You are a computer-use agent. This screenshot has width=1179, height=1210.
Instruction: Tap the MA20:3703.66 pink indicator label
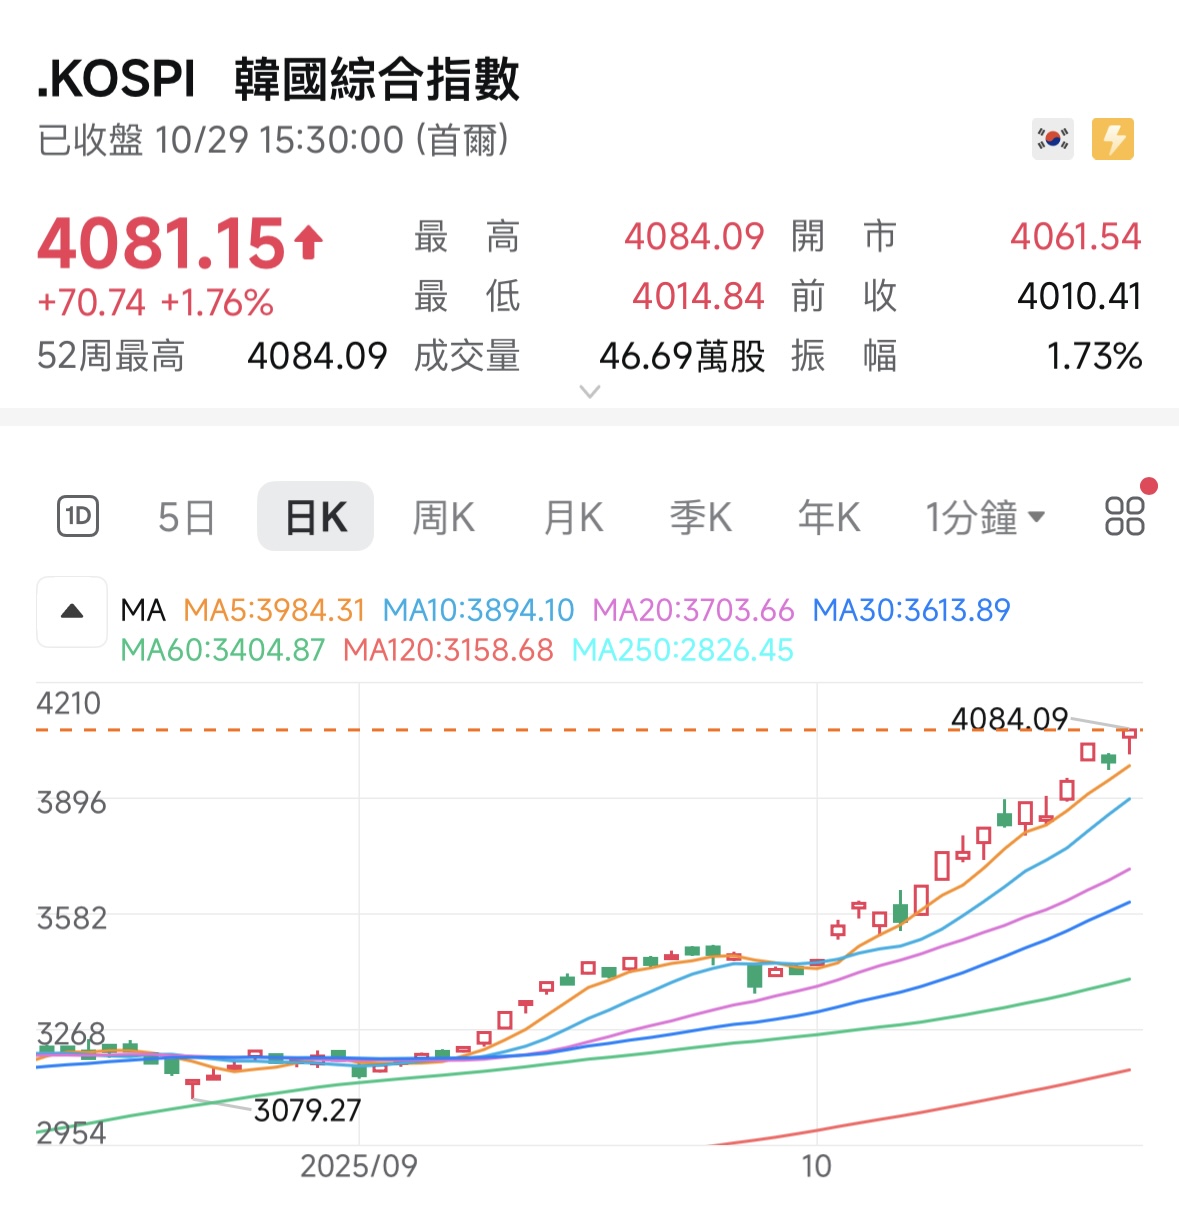(693, 610)
